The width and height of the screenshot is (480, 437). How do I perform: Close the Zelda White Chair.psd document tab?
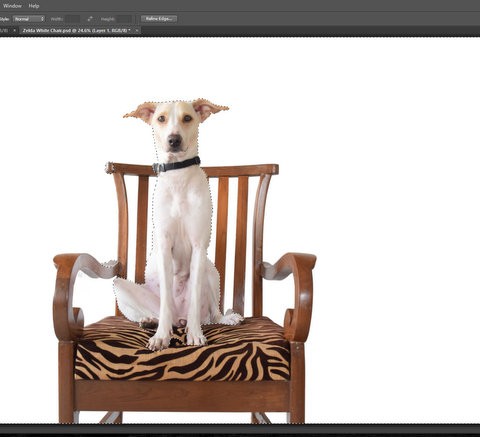137,30
